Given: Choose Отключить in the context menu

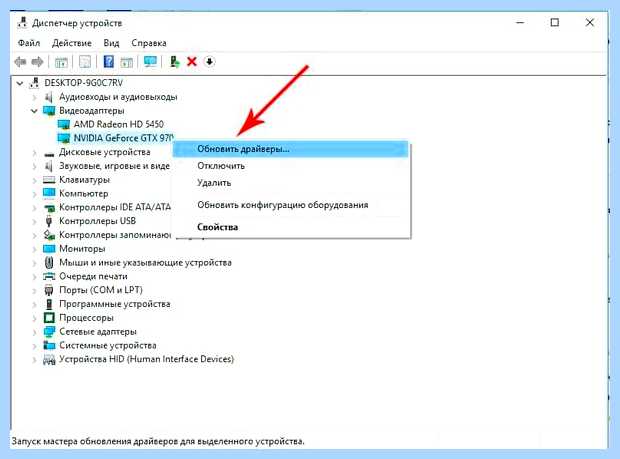Looking at the screenshot, I should point(290,166).
